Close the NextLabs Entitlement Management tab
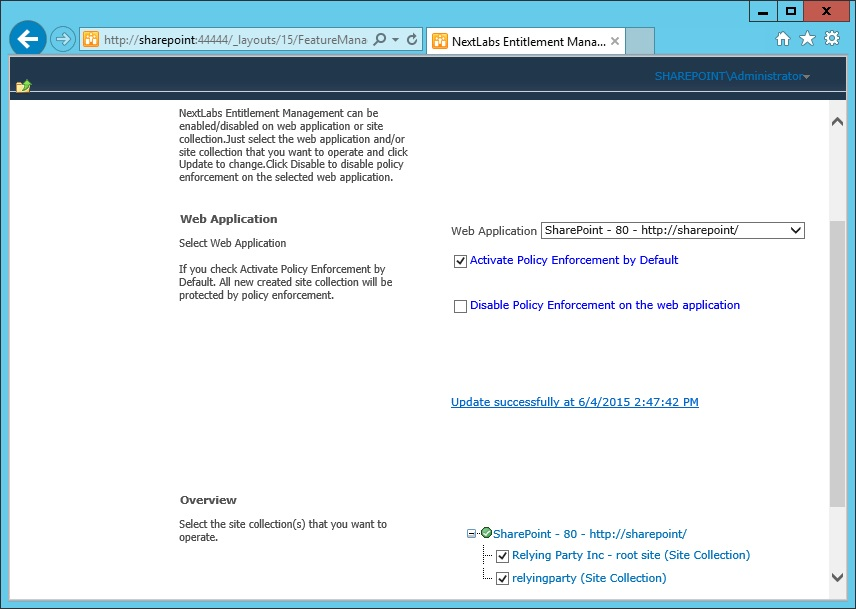This screenshot has height=609, width=856. pyautogui.click(x=615, y=41)
